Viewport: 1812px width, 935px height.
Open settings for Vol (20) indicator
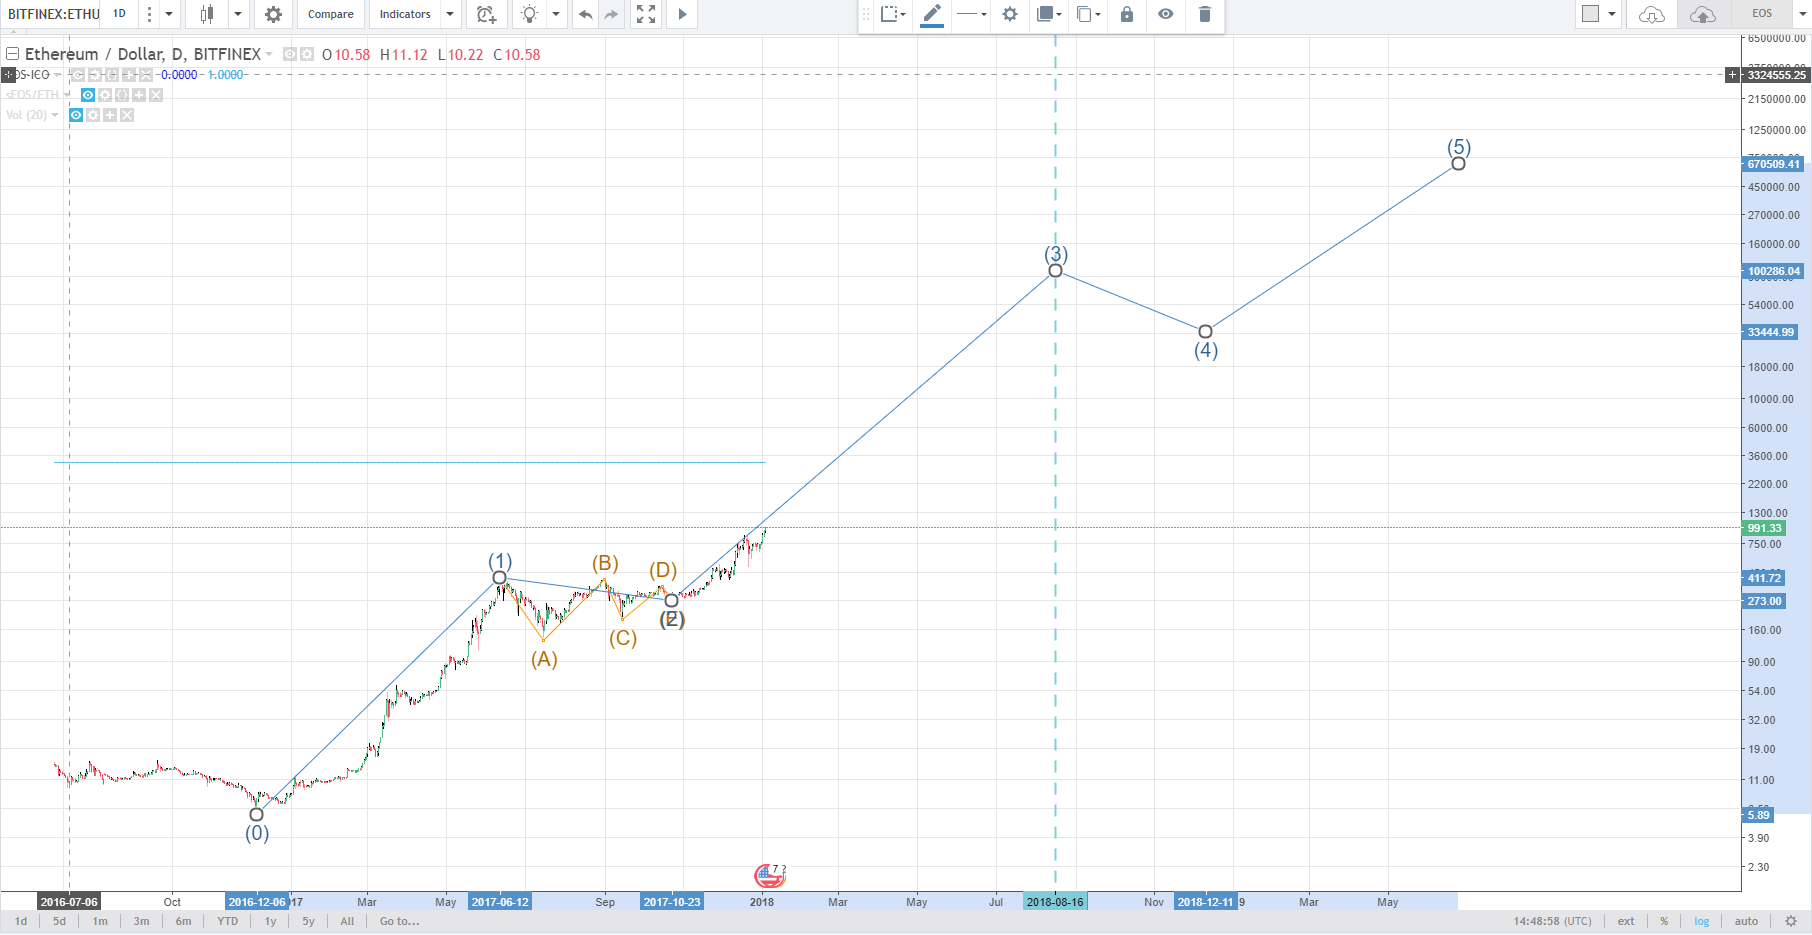pyautogui.click(x=92, y=115)
